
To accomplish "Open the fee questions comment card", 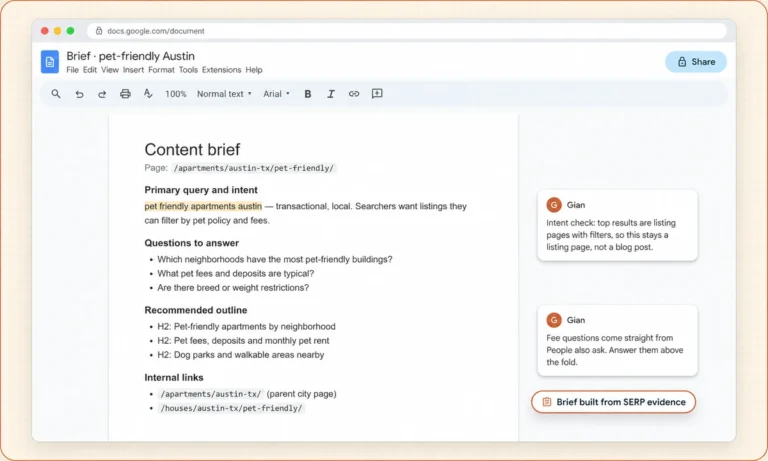I will click(617, 340).
